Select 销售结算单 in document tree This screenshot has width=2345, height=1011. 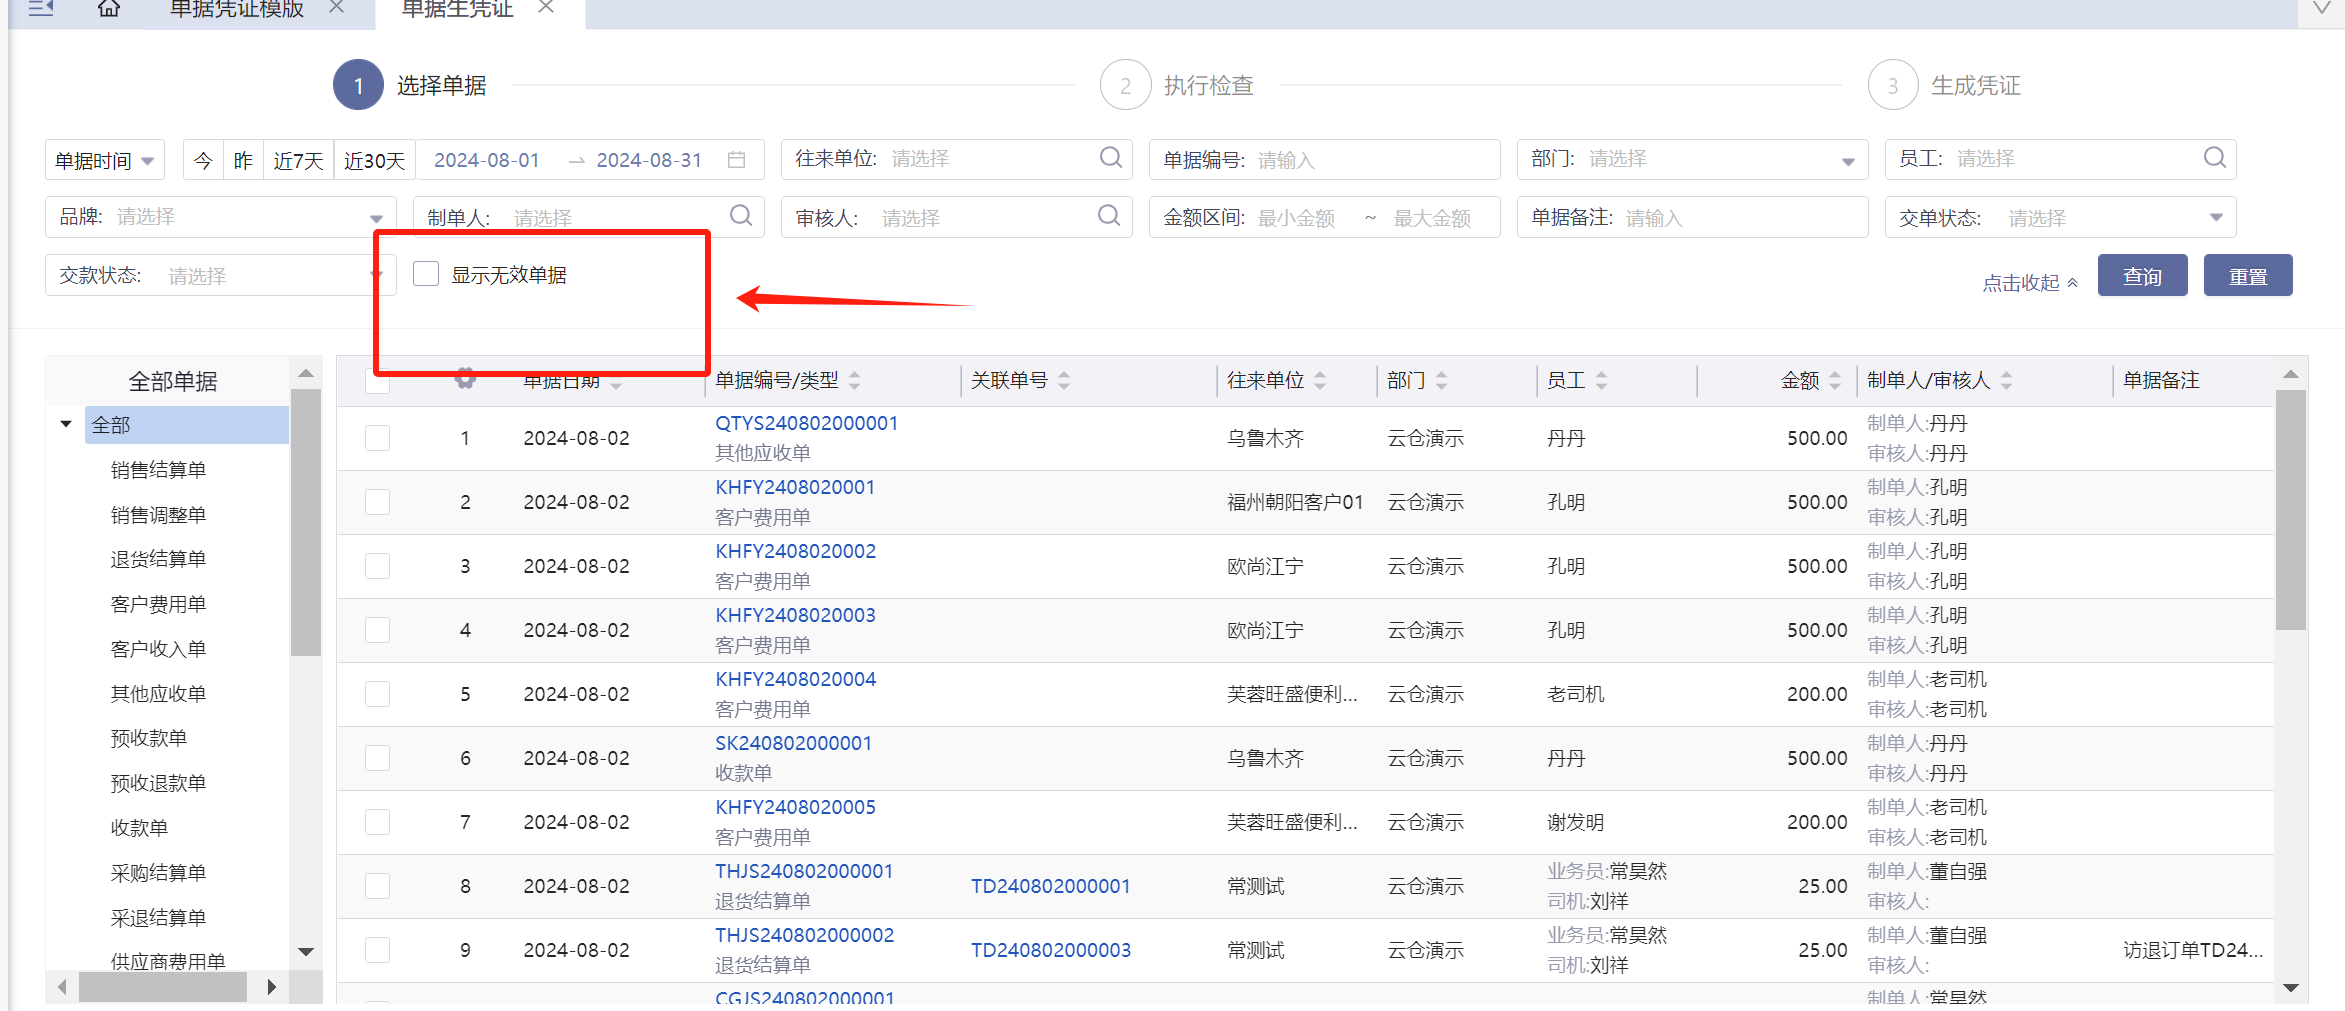pos(158,470)
